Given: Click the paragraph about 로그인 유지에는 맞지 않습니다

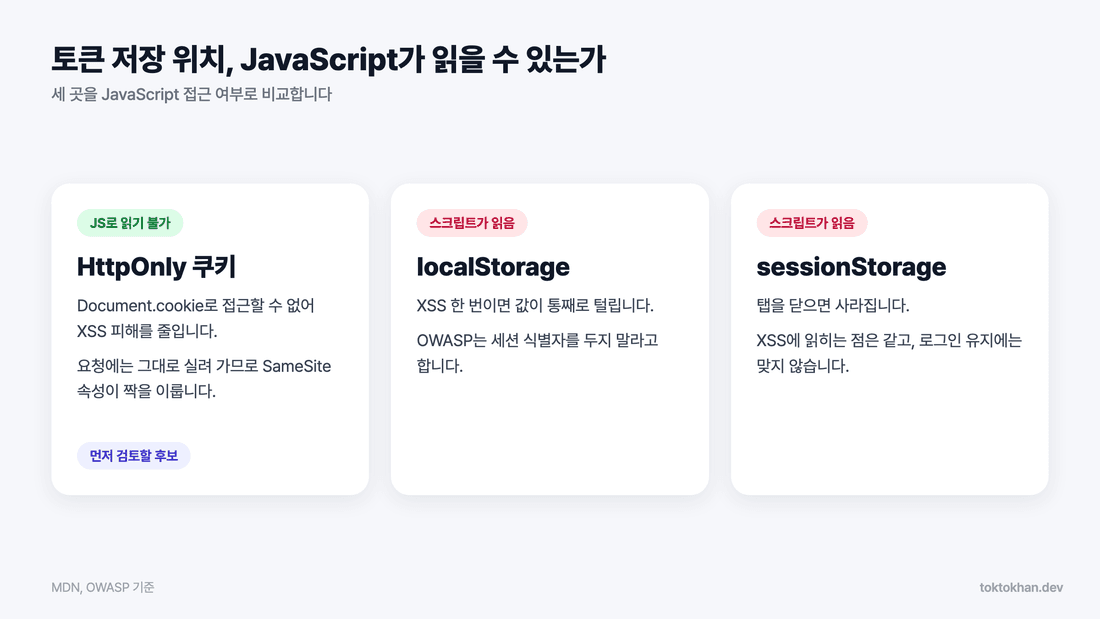Looking at the screenshot, I should [x=889, y=353].
